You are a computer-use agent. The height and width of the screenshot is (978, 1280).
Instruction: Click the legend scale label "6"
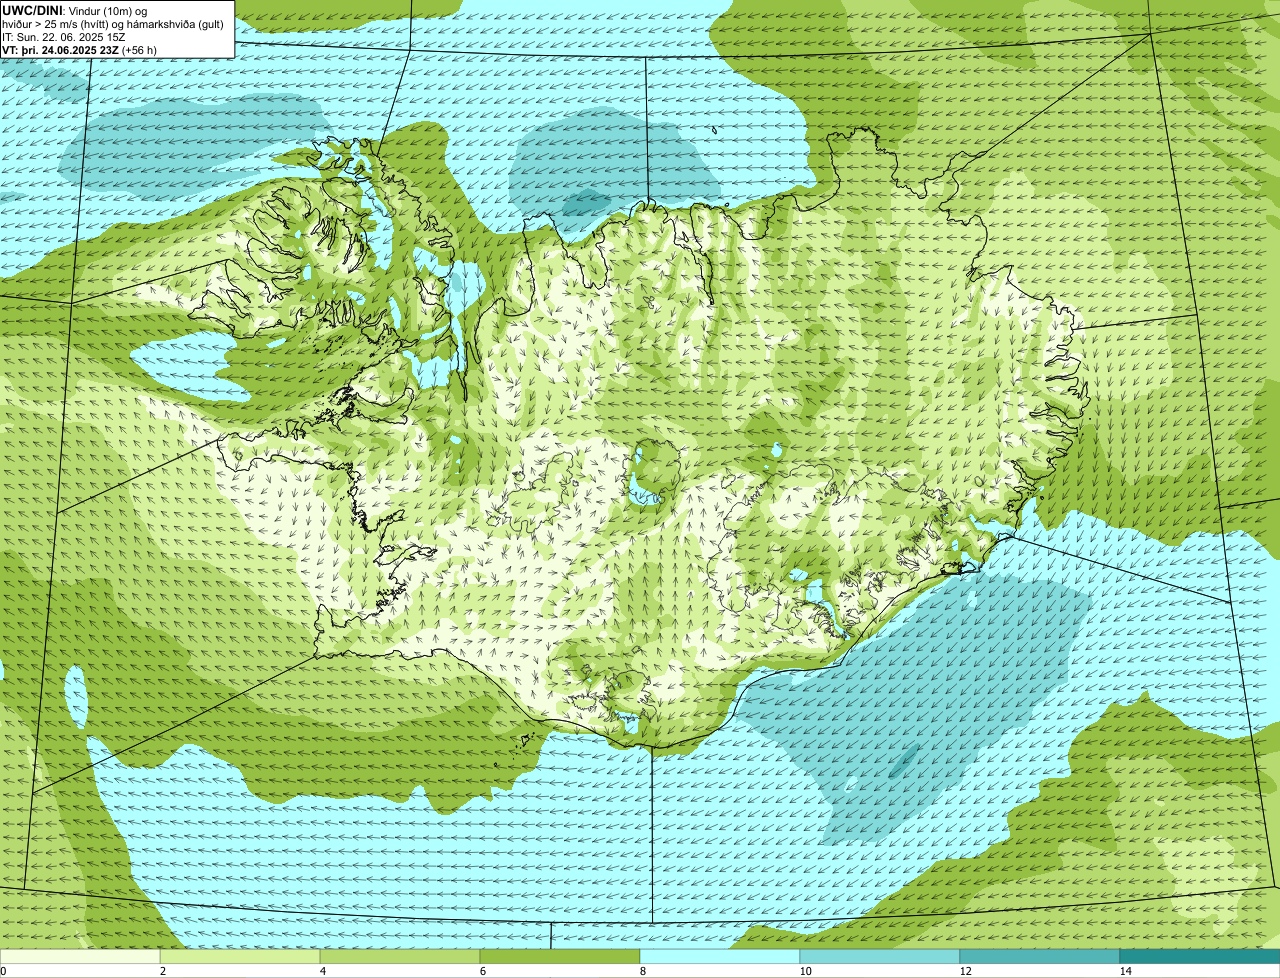pyautogui.click(x=482, y=971)
